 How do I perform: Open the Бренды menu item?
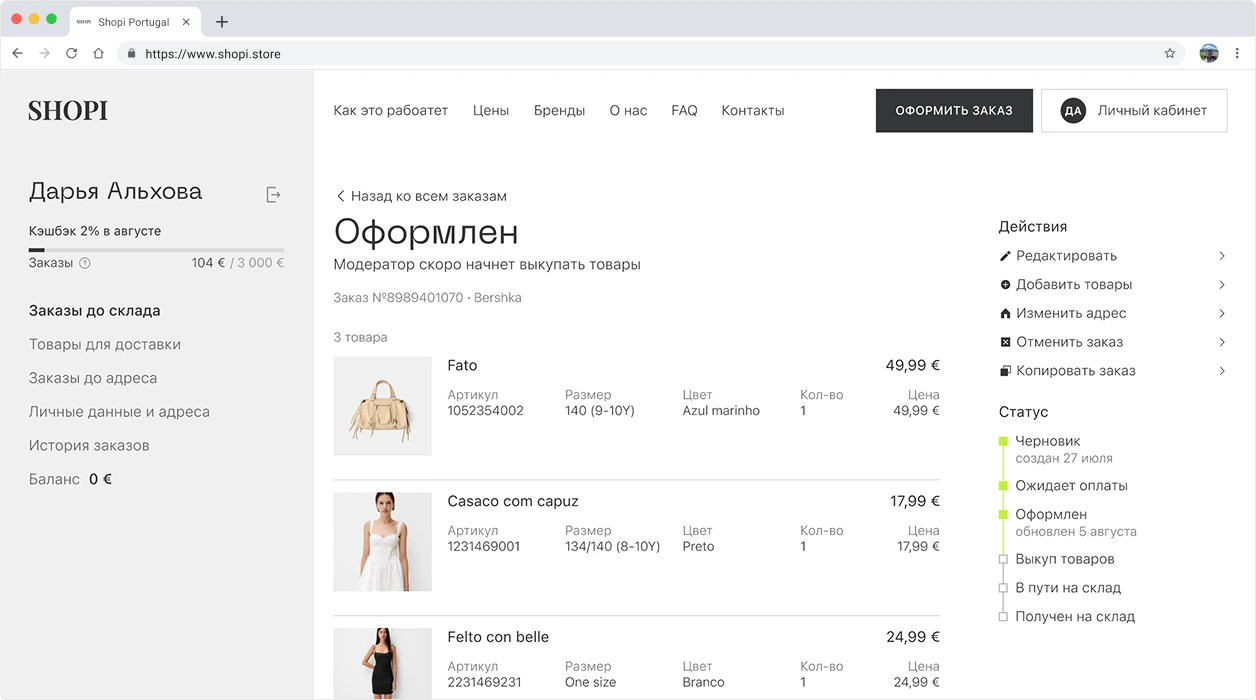[x=559, y=111]
